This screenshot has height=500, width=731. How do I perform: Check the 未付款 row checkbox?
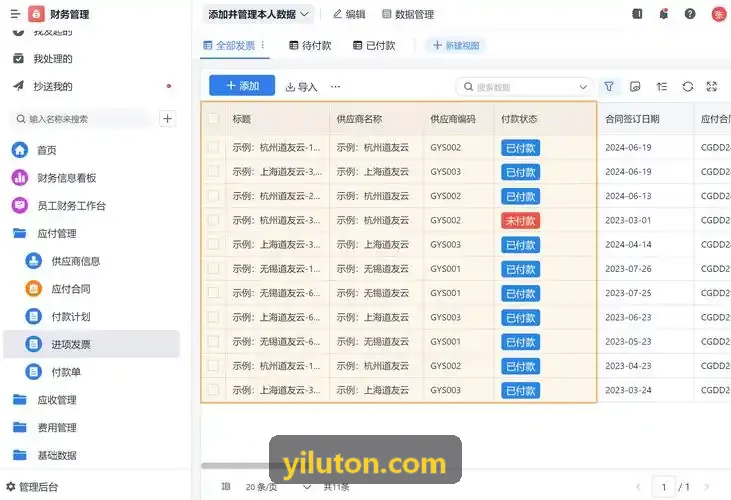(213, 220)
